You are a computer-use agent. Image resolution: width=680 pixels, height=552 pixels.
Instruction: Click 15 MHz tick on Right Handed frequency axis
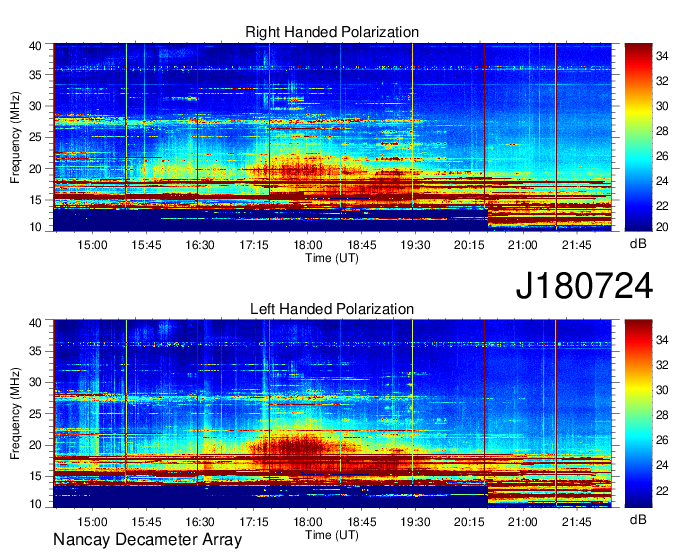[35, 200]
